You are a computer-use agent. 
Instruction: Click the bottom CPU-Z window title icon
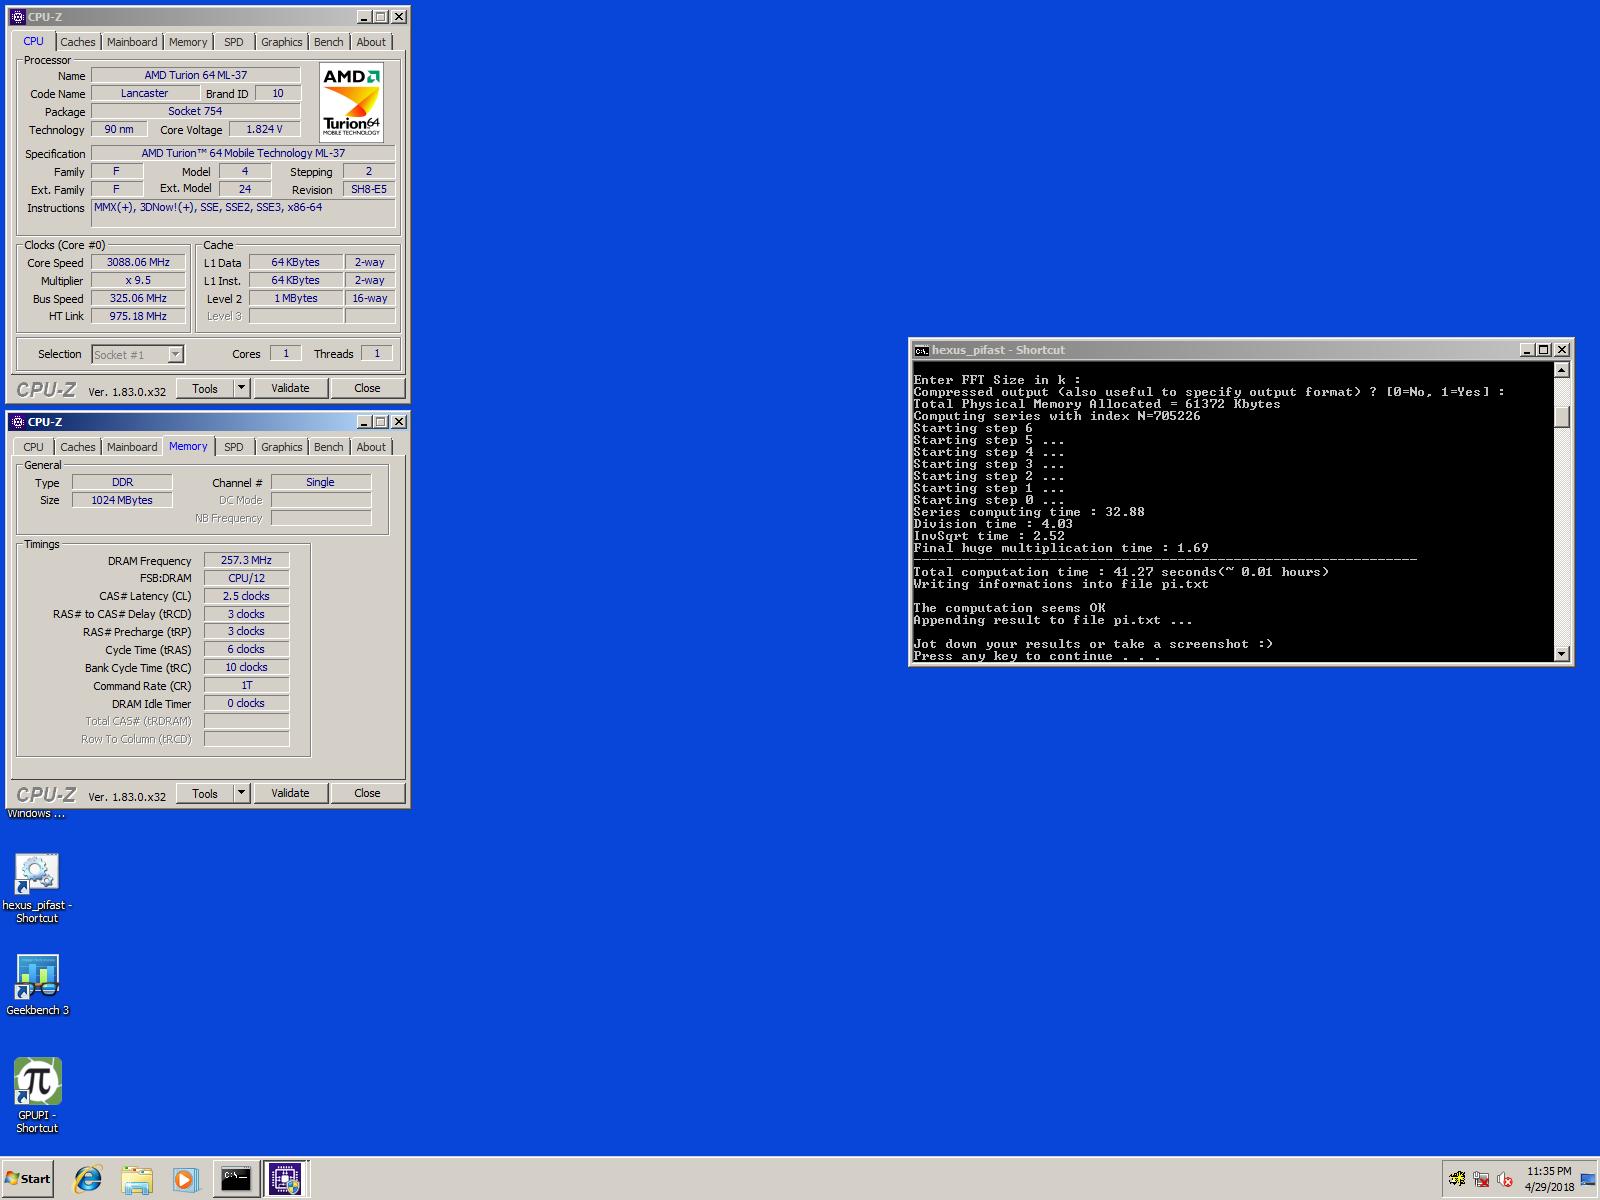(x=18, y=422)
